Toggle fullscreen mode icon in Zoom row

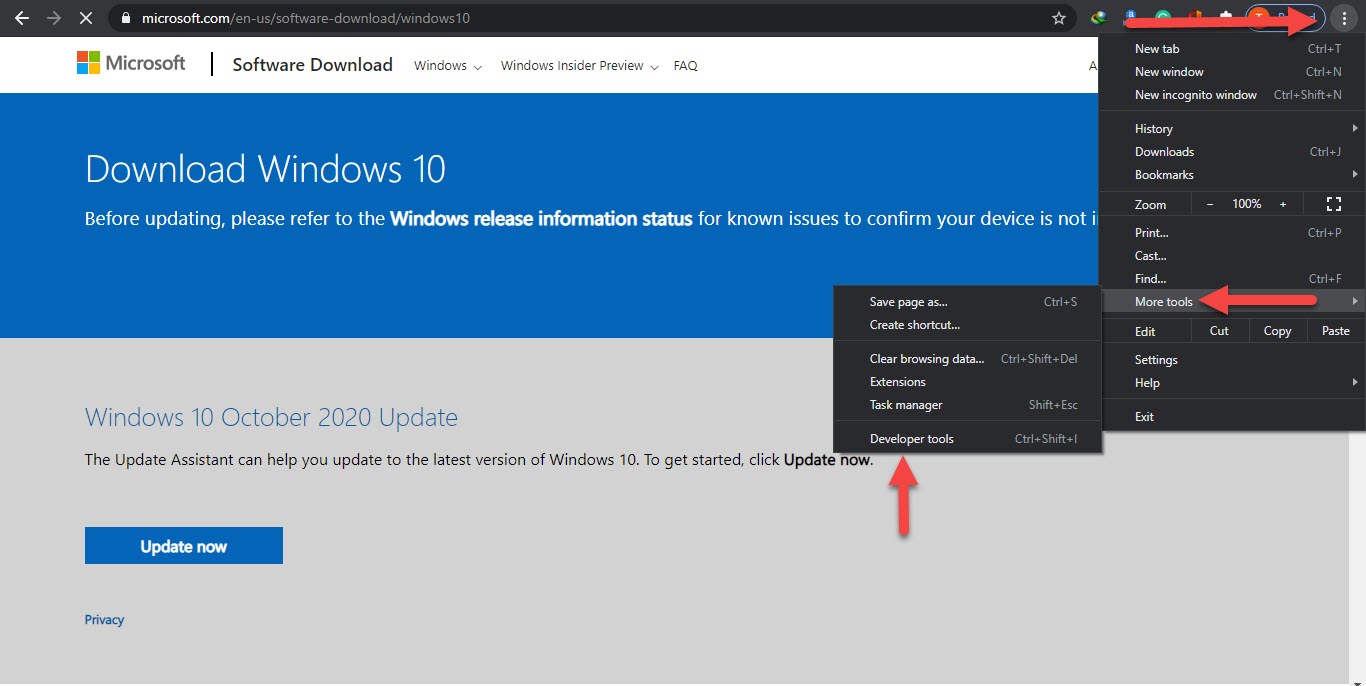click(1333, 204)
